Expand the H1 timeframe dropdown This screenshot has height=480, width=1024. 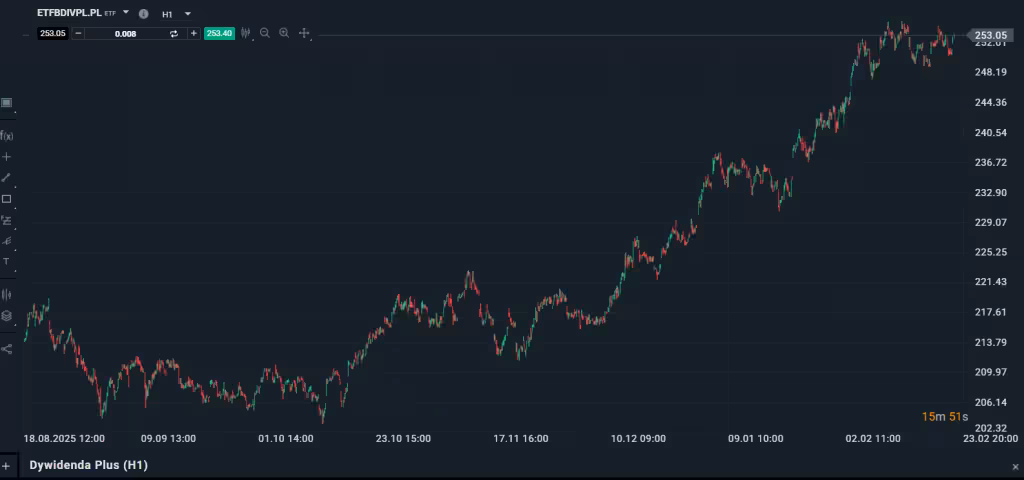(x=188, y=14)
